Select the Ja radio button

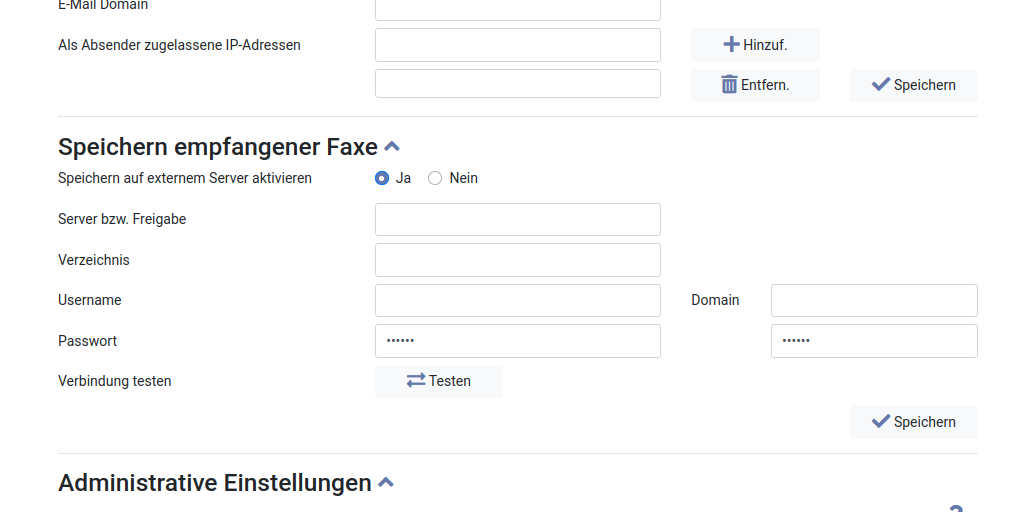click(x=382, y=178)
